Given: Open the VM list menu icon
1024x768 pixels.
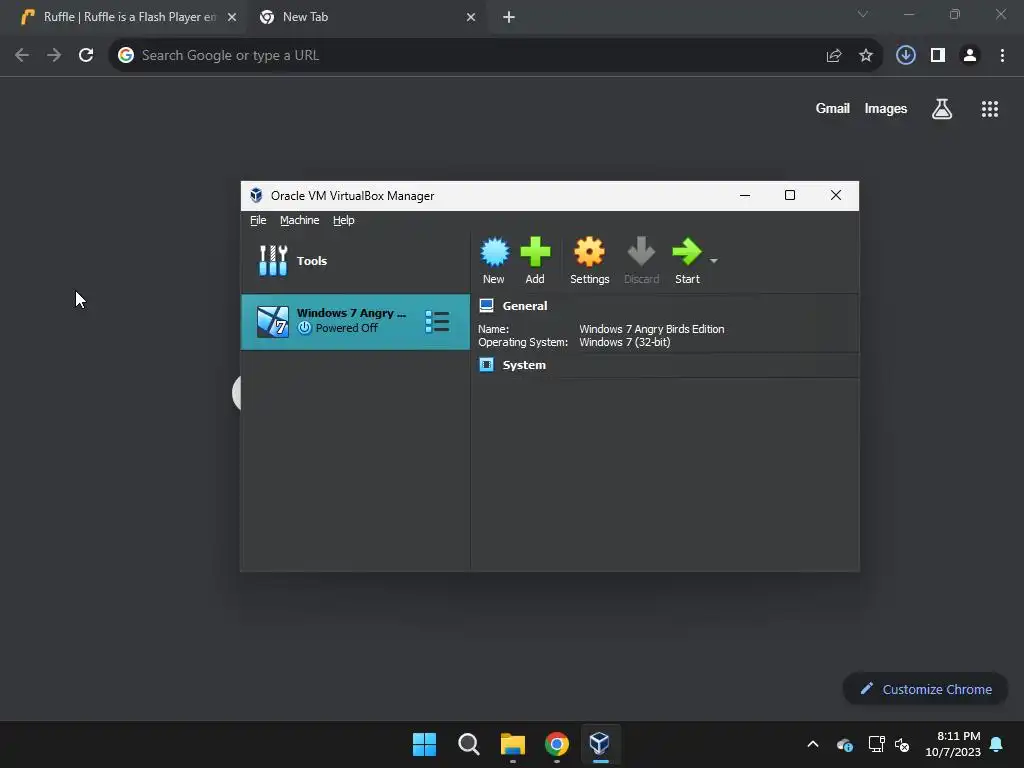Looking at the screenshot, I should pyautogui.click(x=437, y=321).
